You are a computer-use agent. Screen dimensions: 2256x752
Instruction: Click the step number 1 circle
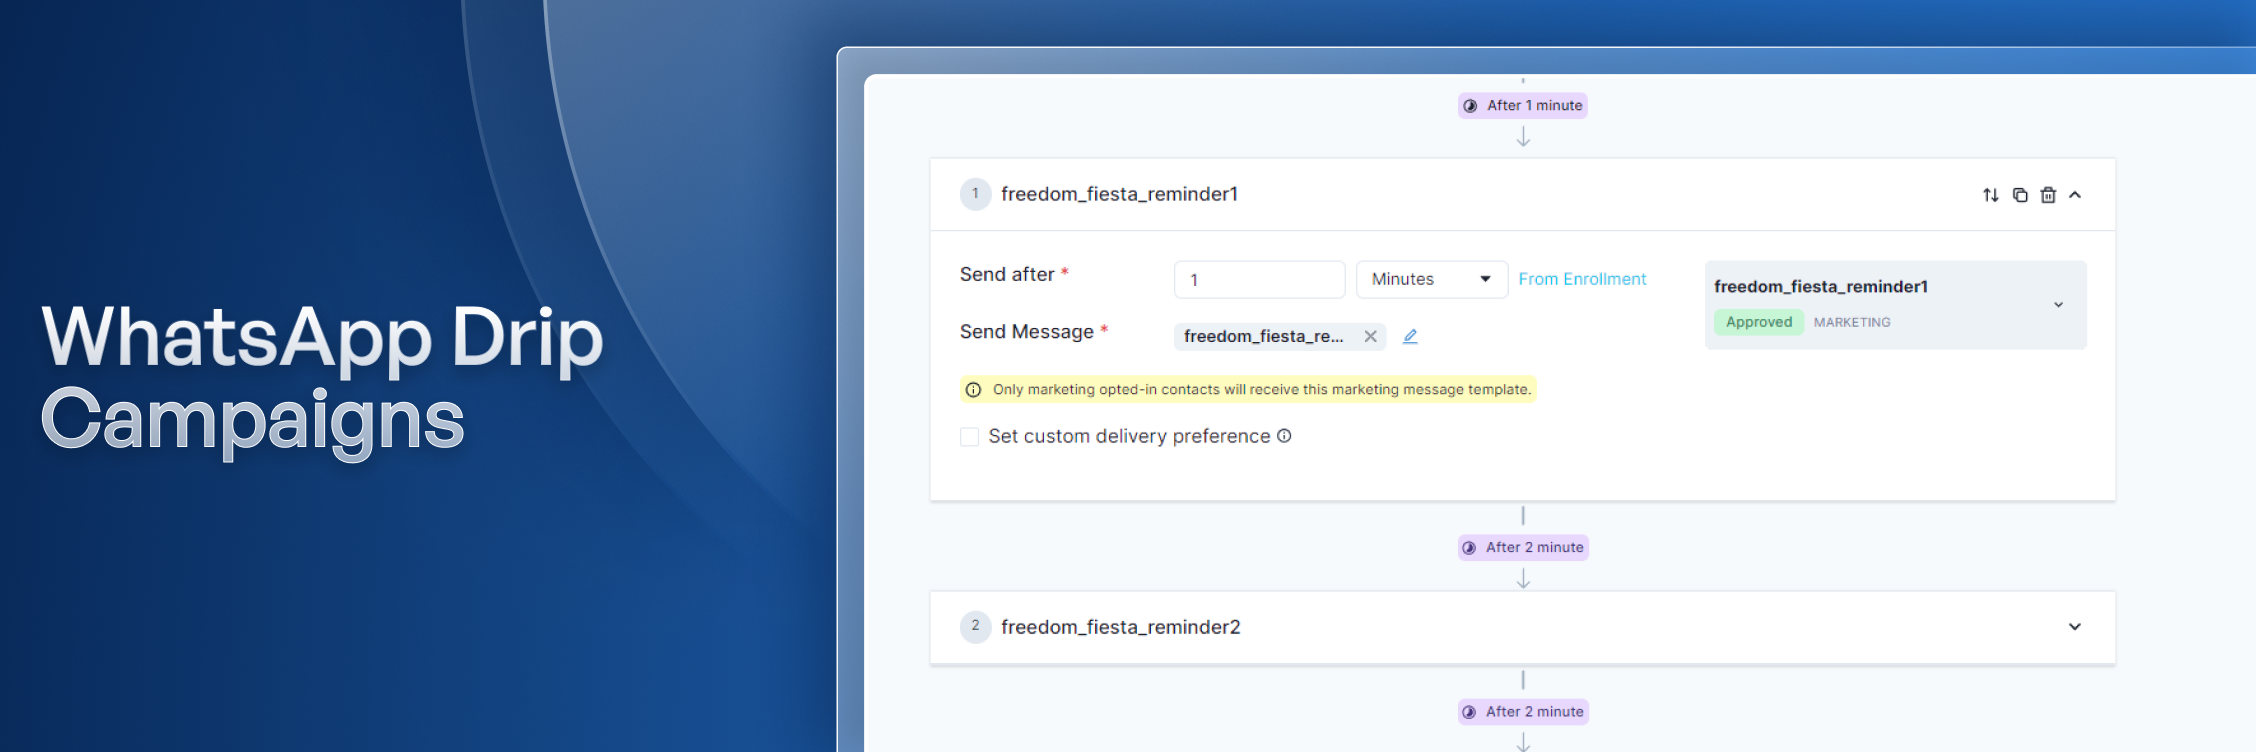point(975,194)
